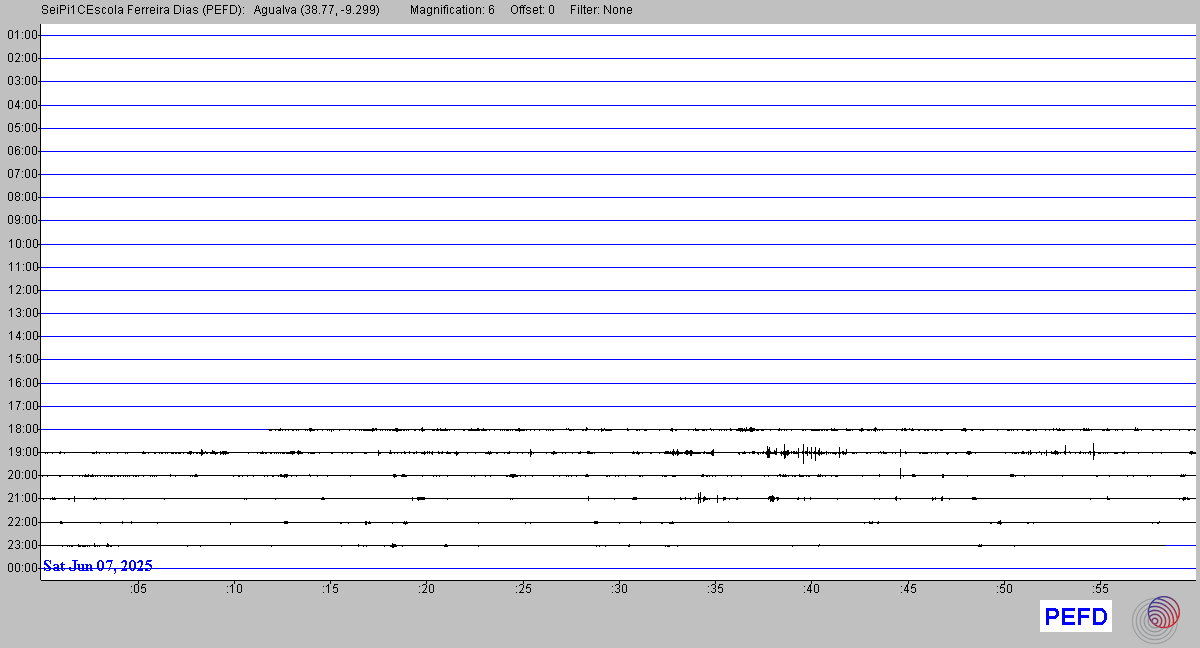Select the 15:00 hour label
Screen dimensions: 1200x648
pos(22,359)
